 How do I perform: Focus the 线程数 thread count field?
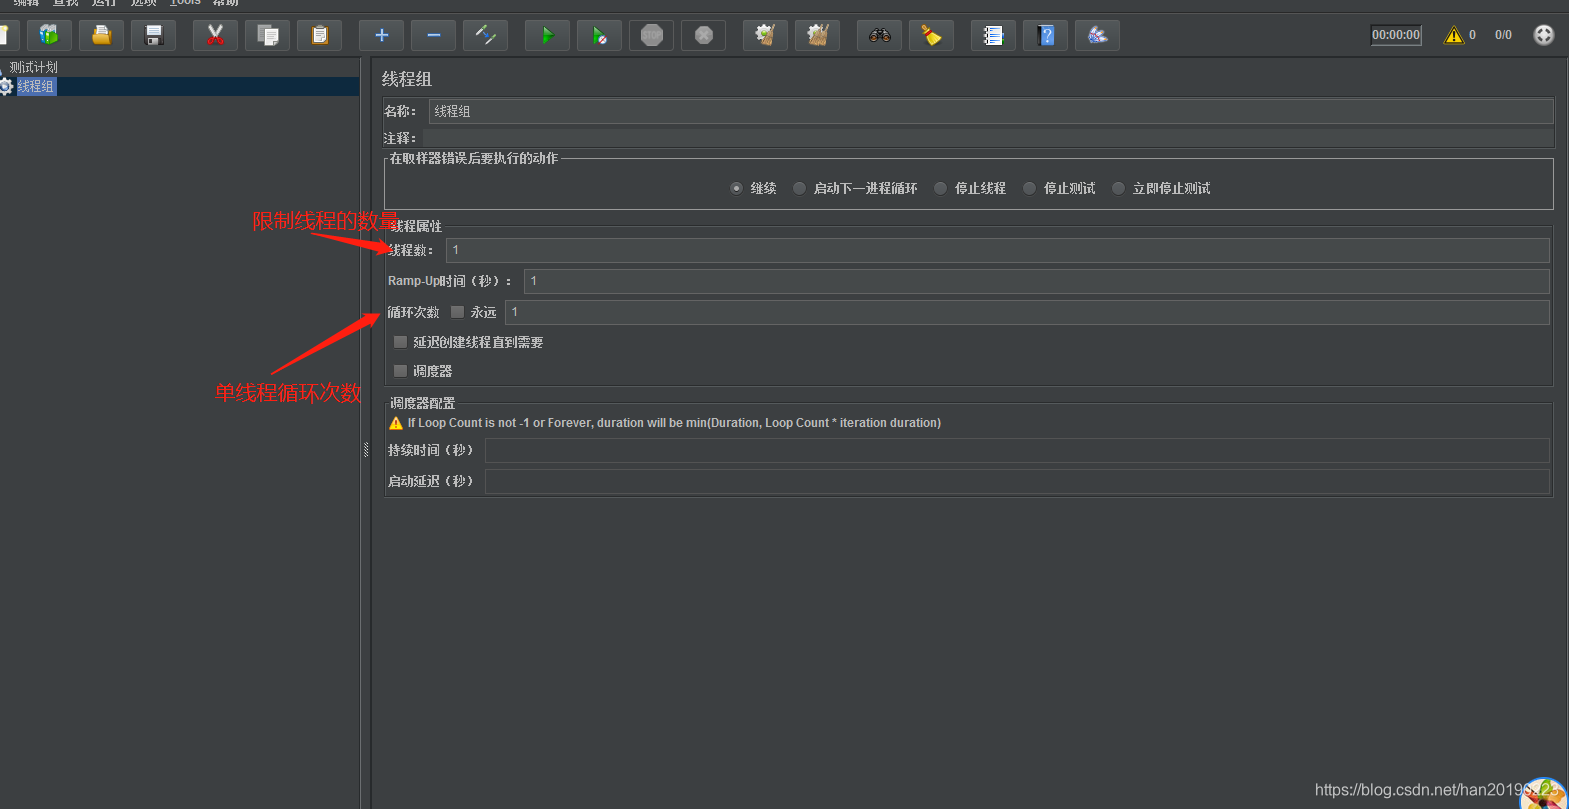click(997, 250)
